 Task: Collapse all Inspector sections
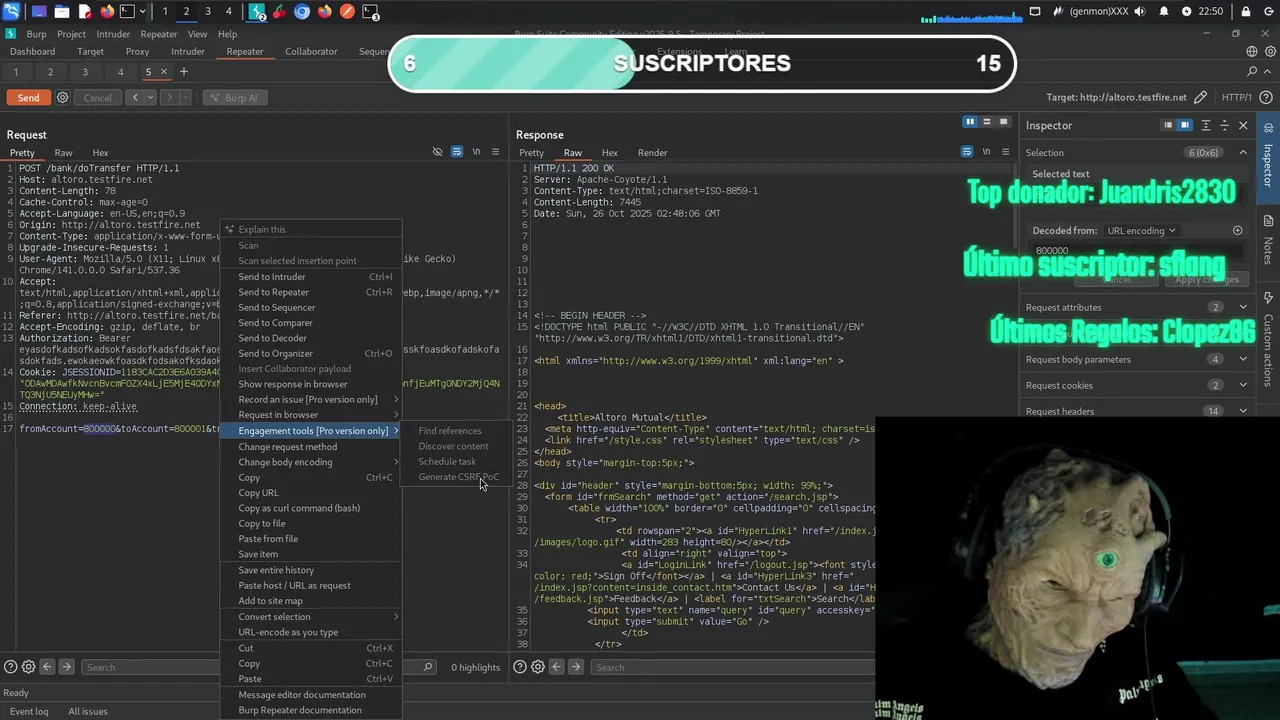pos(1224,125)
